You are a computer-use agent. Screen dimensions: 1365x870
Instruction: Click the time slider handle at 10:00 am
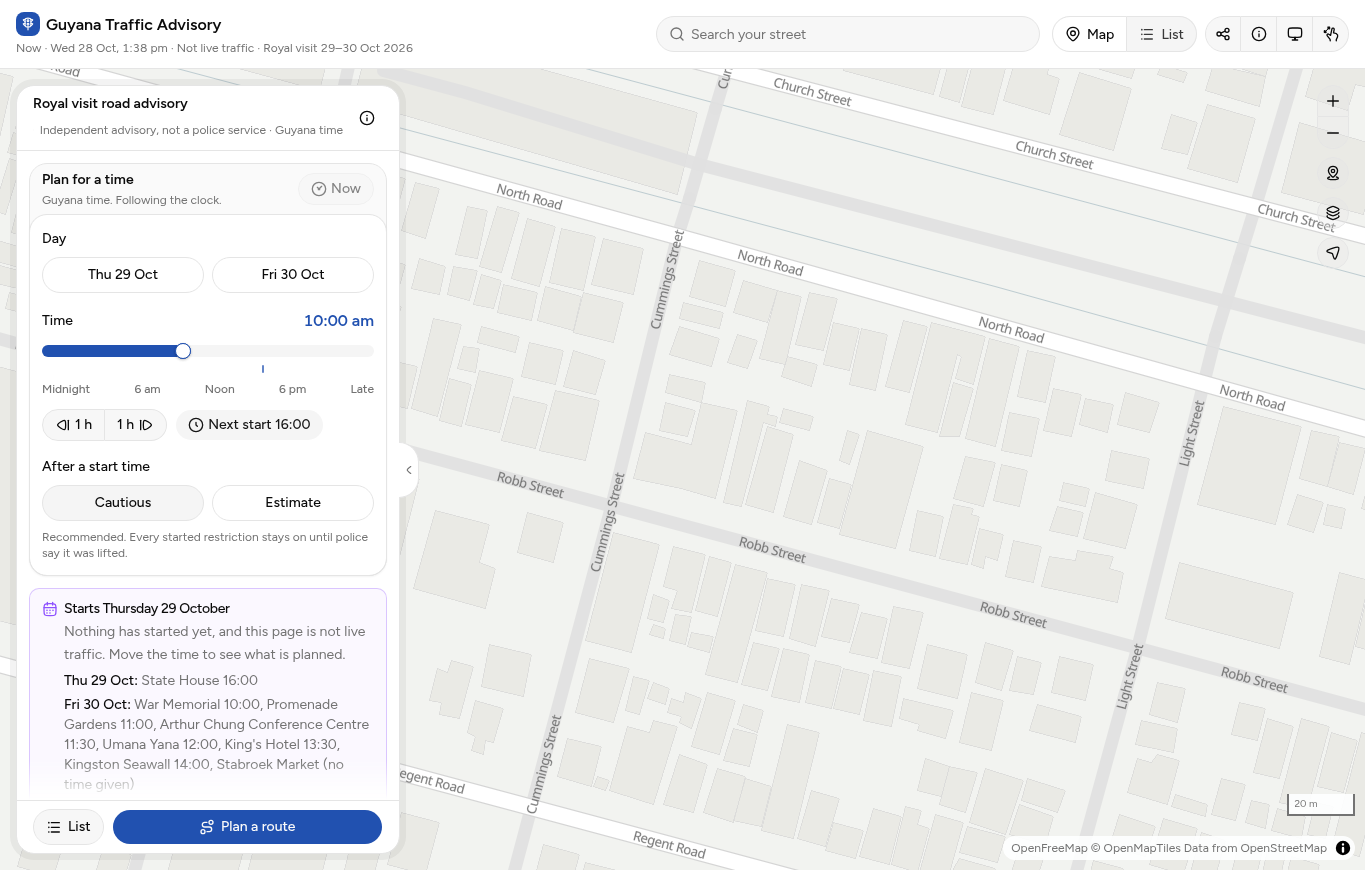[183, 351]
